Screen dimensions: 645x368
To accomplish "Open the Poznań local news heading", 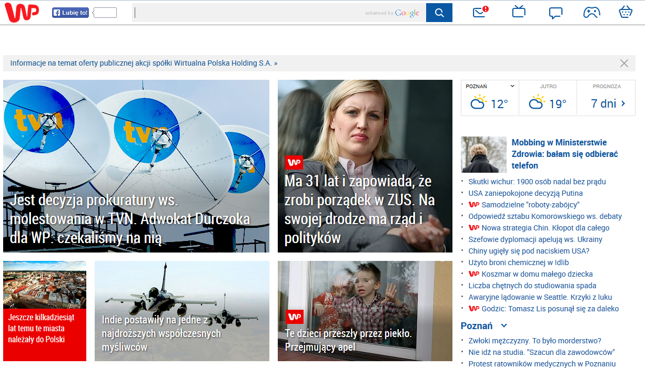I will [476, 326].
